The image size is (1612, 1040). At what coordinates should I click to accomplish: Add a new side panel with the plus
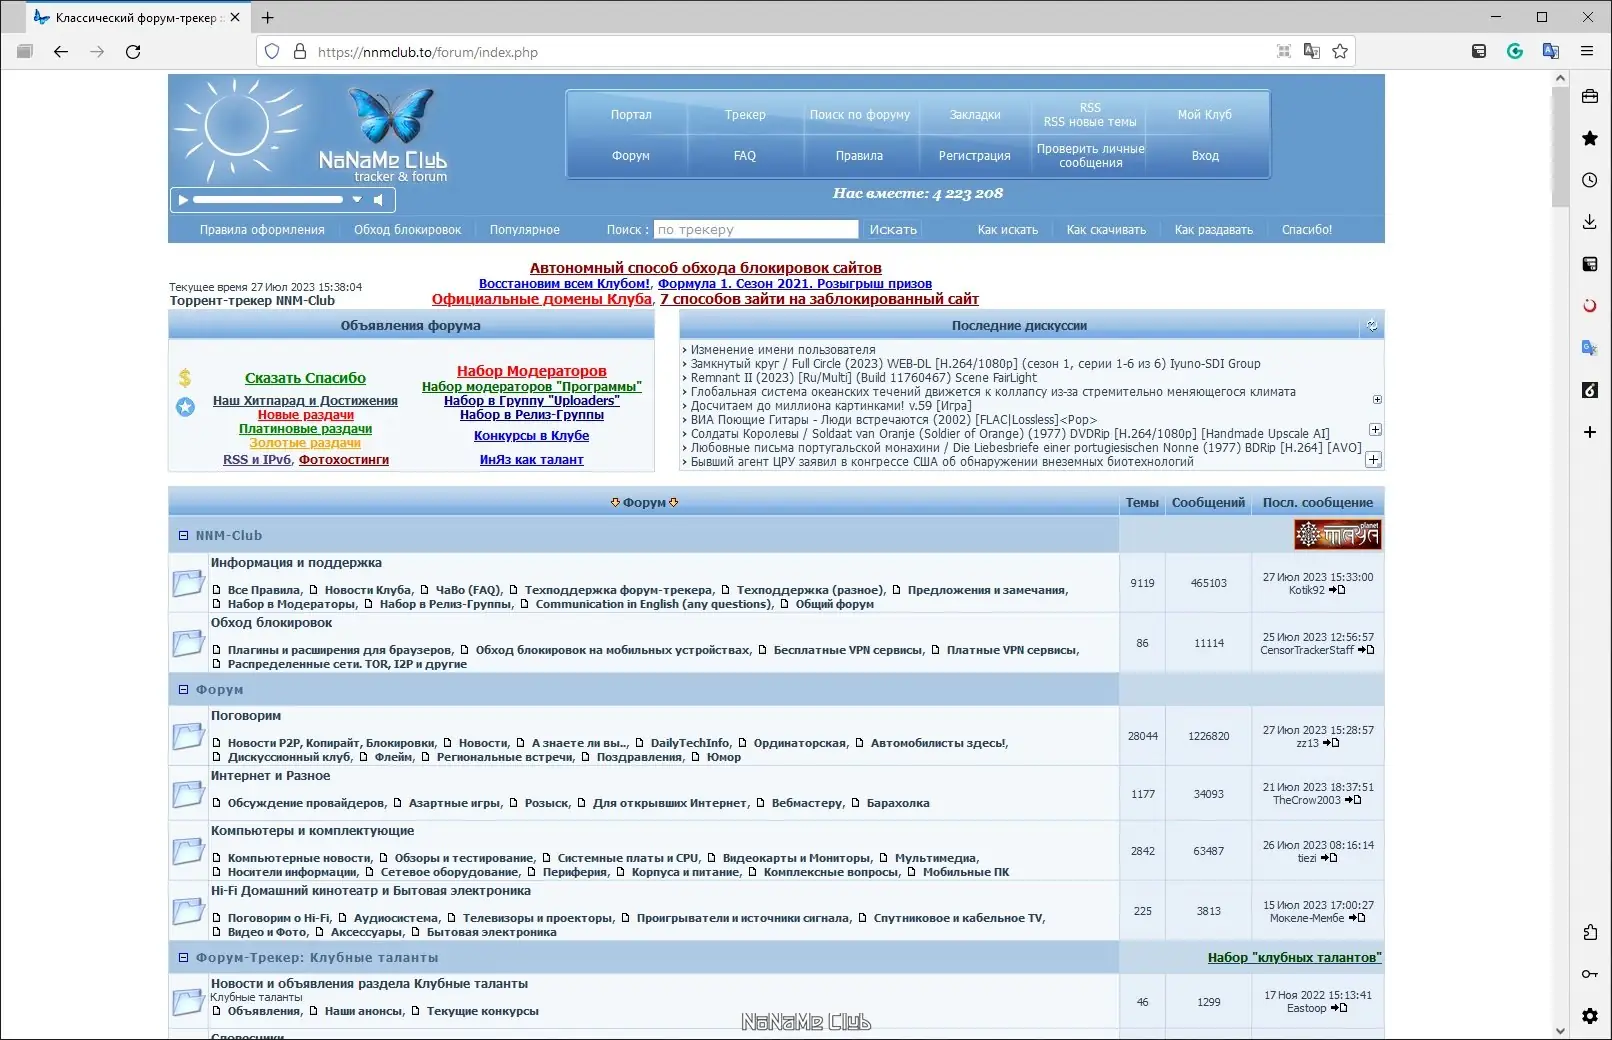(1590, 432)
